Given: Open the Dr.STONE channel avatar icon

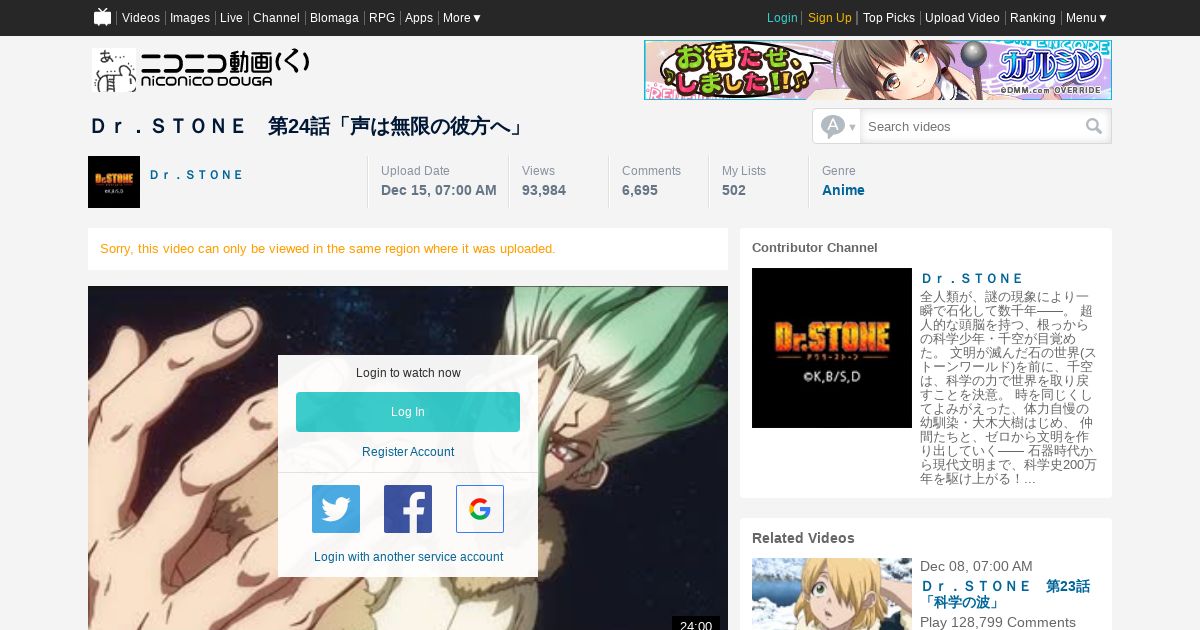Looking at the screenshot, I should tap(114, 182).
